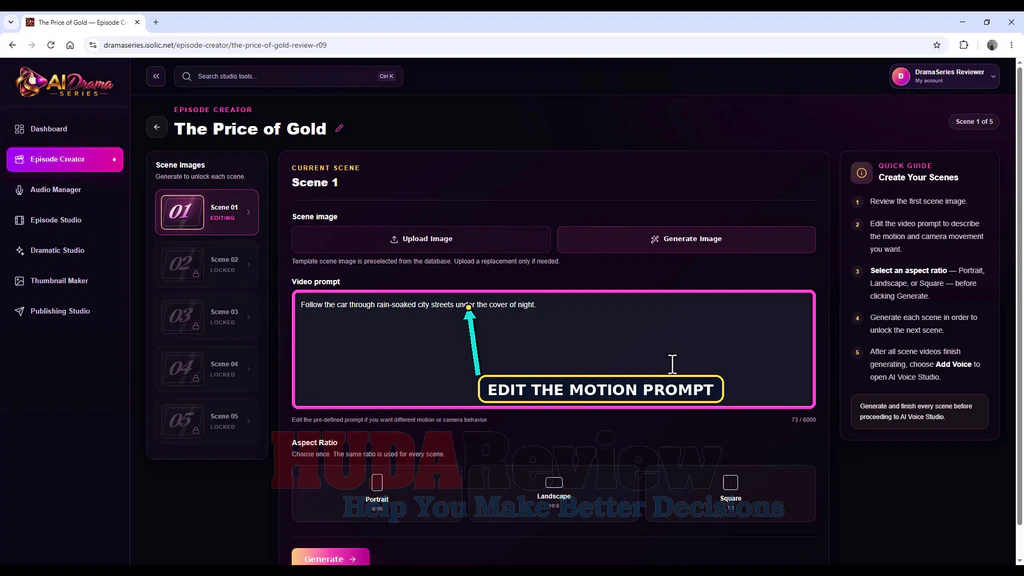Screen dimensions: 1024x576
Task: Open a new browser tab
Action: click(x=155, y=22)
